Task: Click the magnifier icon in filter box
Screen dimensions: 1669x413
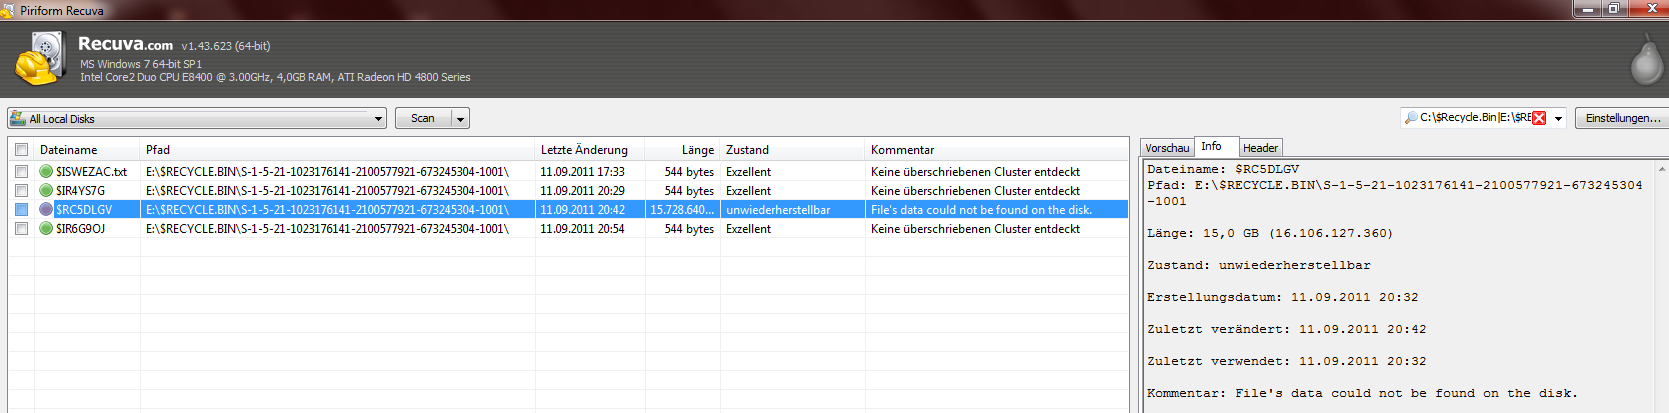Action: point(1411,118)
